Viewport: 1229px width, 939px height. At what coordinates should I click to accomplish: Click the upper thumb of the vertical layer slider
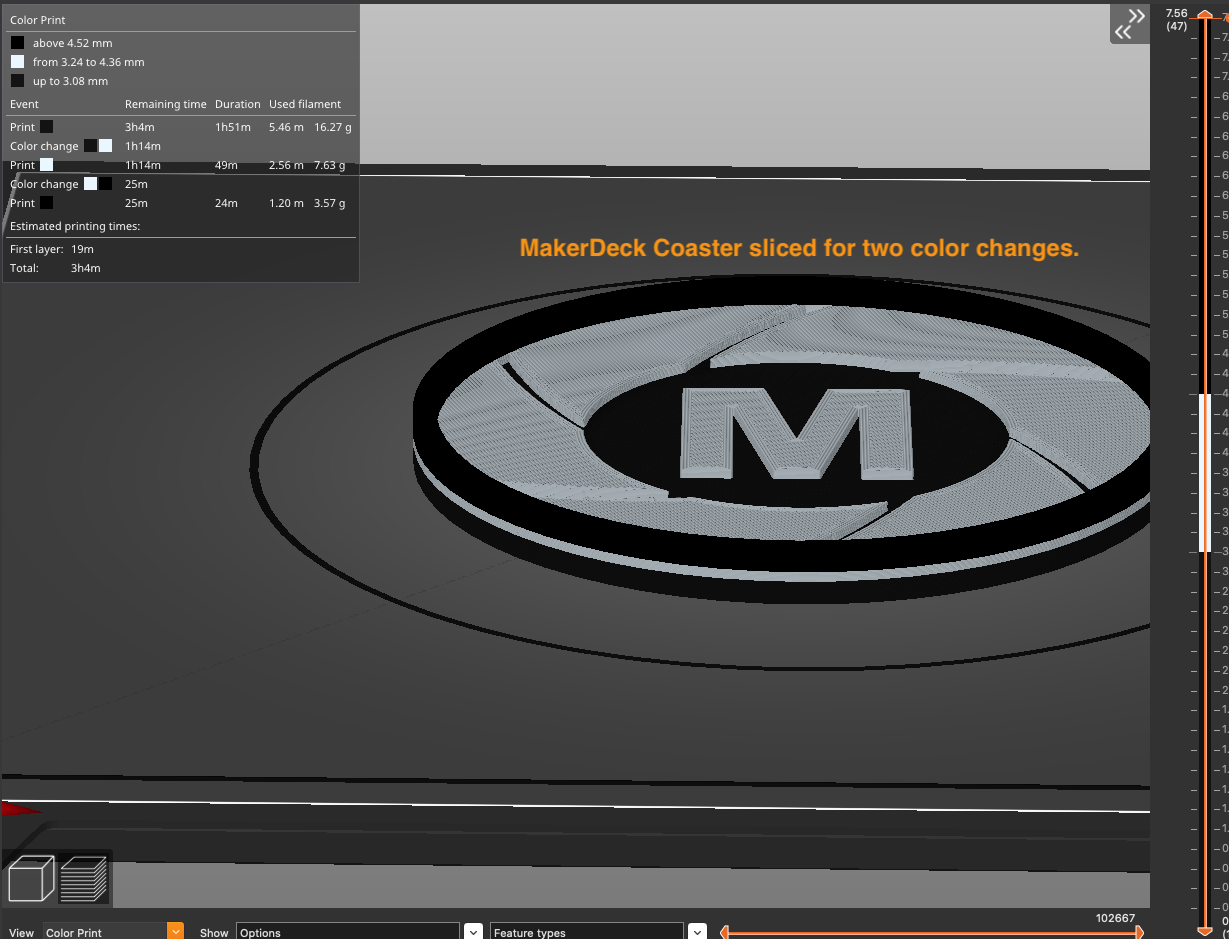point(1204,14)
